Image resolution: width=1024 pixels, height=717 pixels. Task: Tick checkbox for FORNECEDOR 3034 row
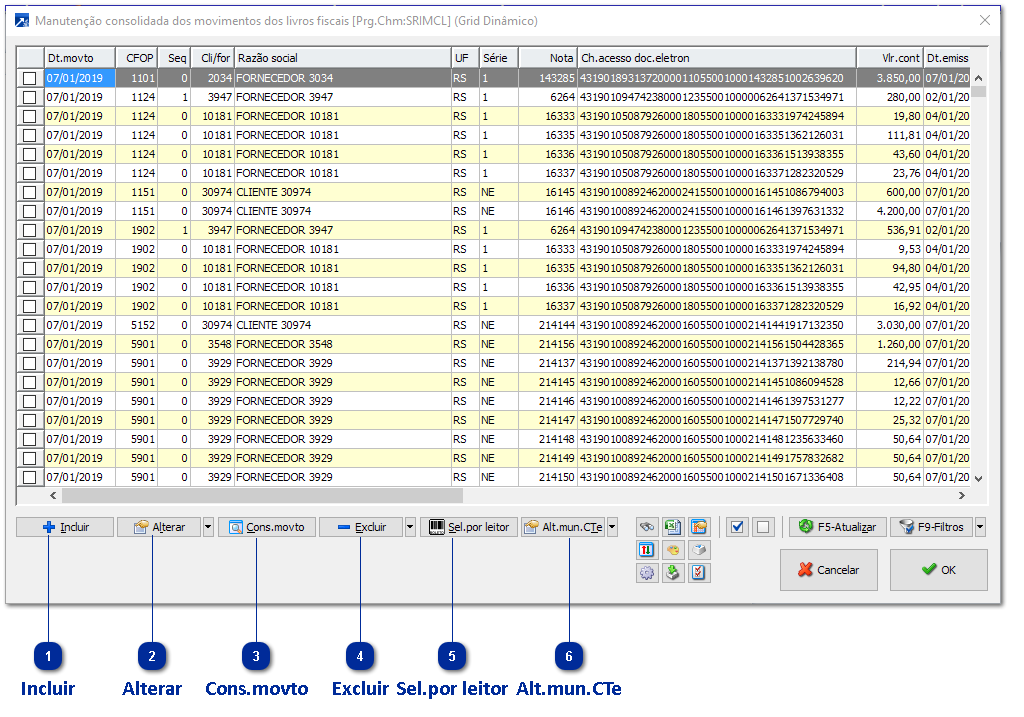[x=30, y=78]
